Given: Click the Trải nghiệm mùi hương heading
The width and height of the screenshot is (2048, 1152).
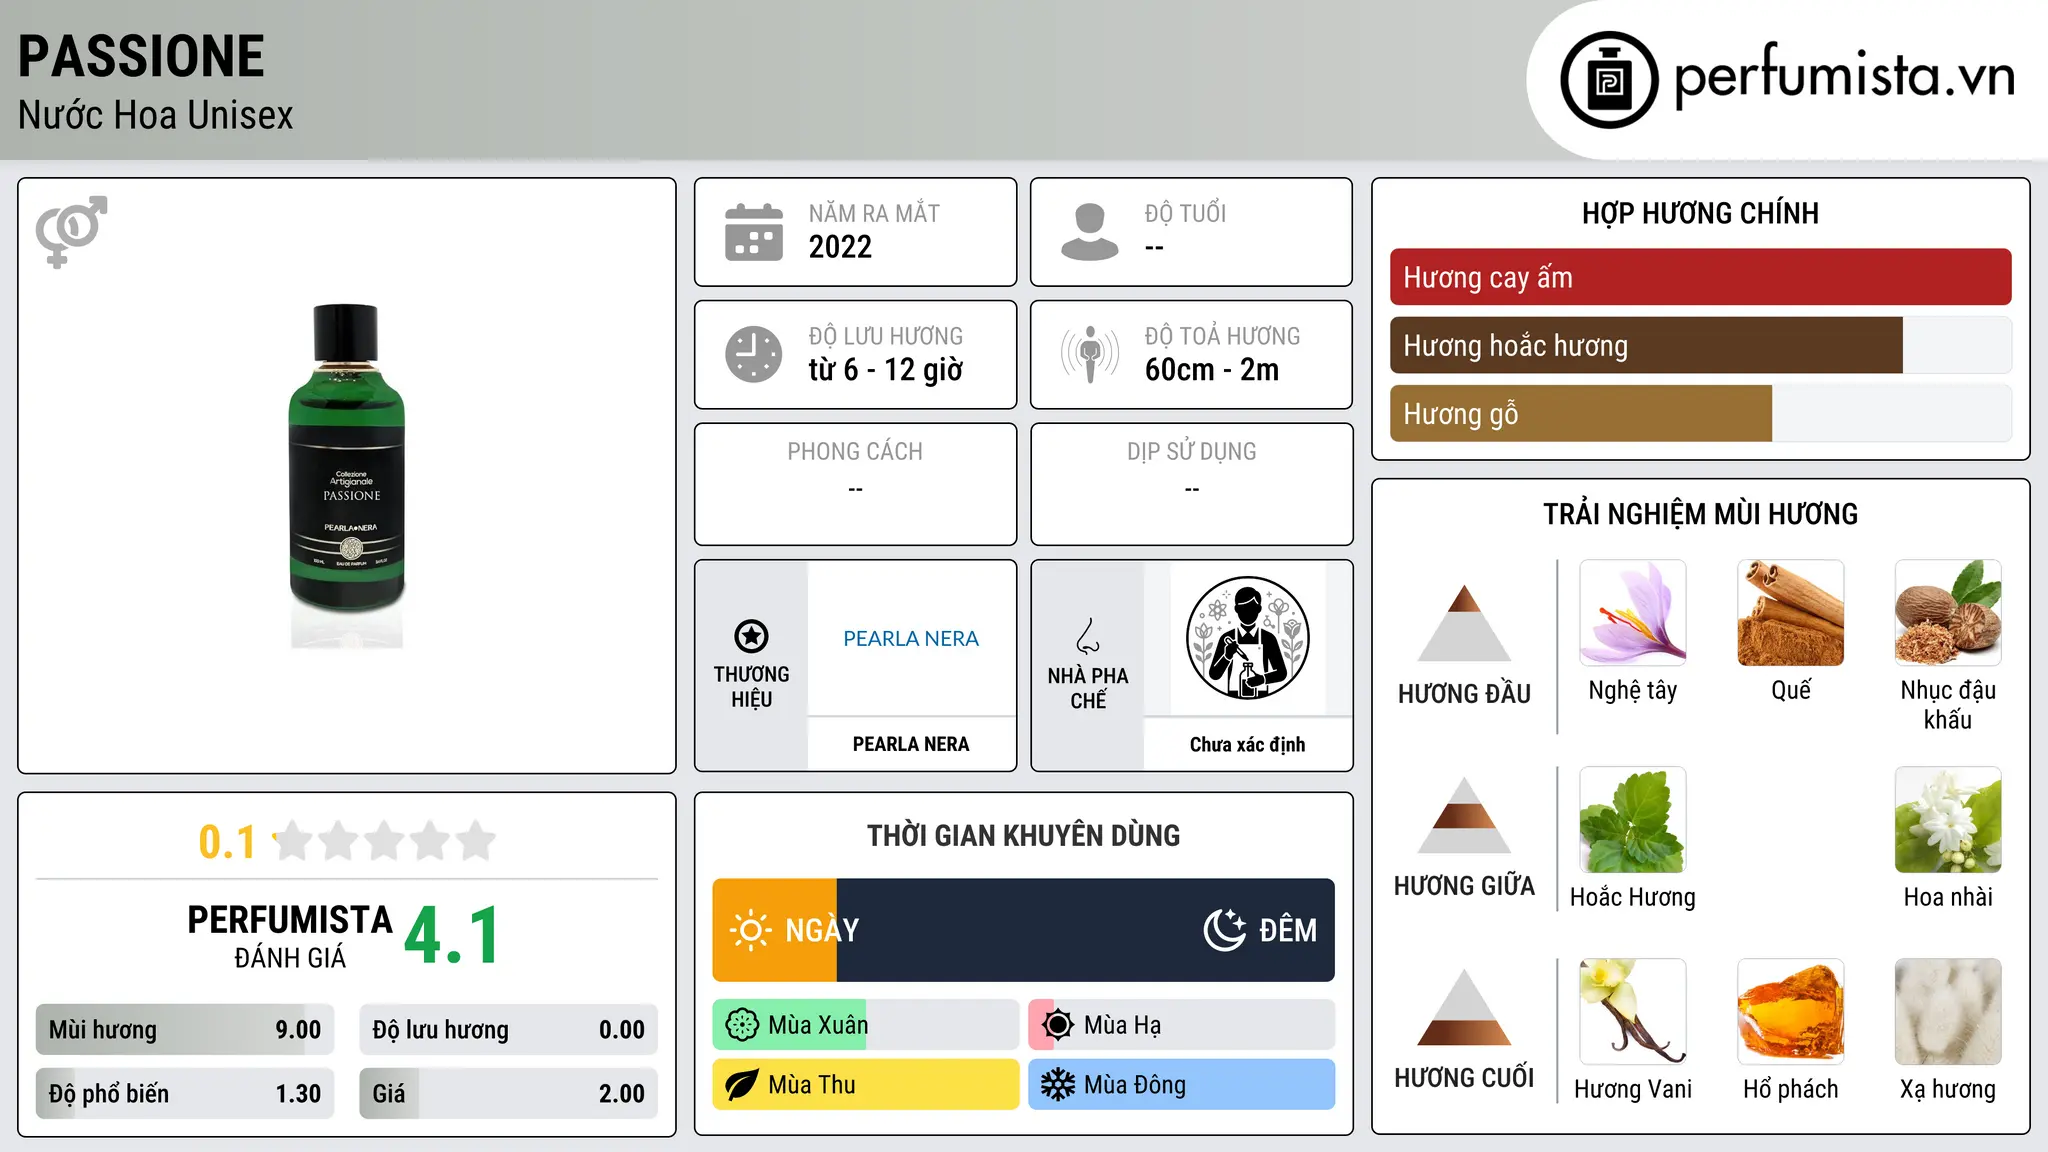Looking at the screenshot, I should 1700,514.
